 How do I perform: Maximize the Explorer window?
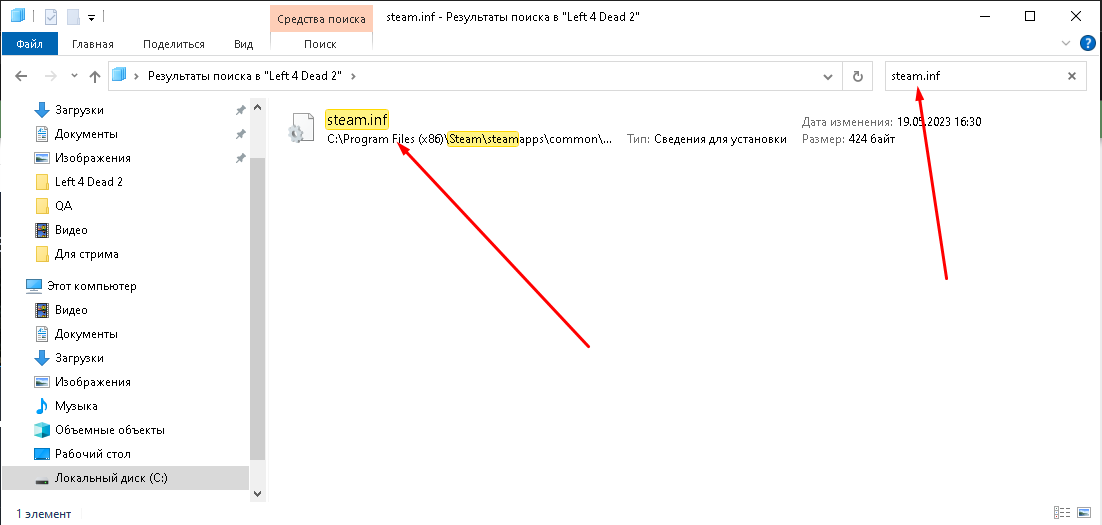tap(1030, 16)
